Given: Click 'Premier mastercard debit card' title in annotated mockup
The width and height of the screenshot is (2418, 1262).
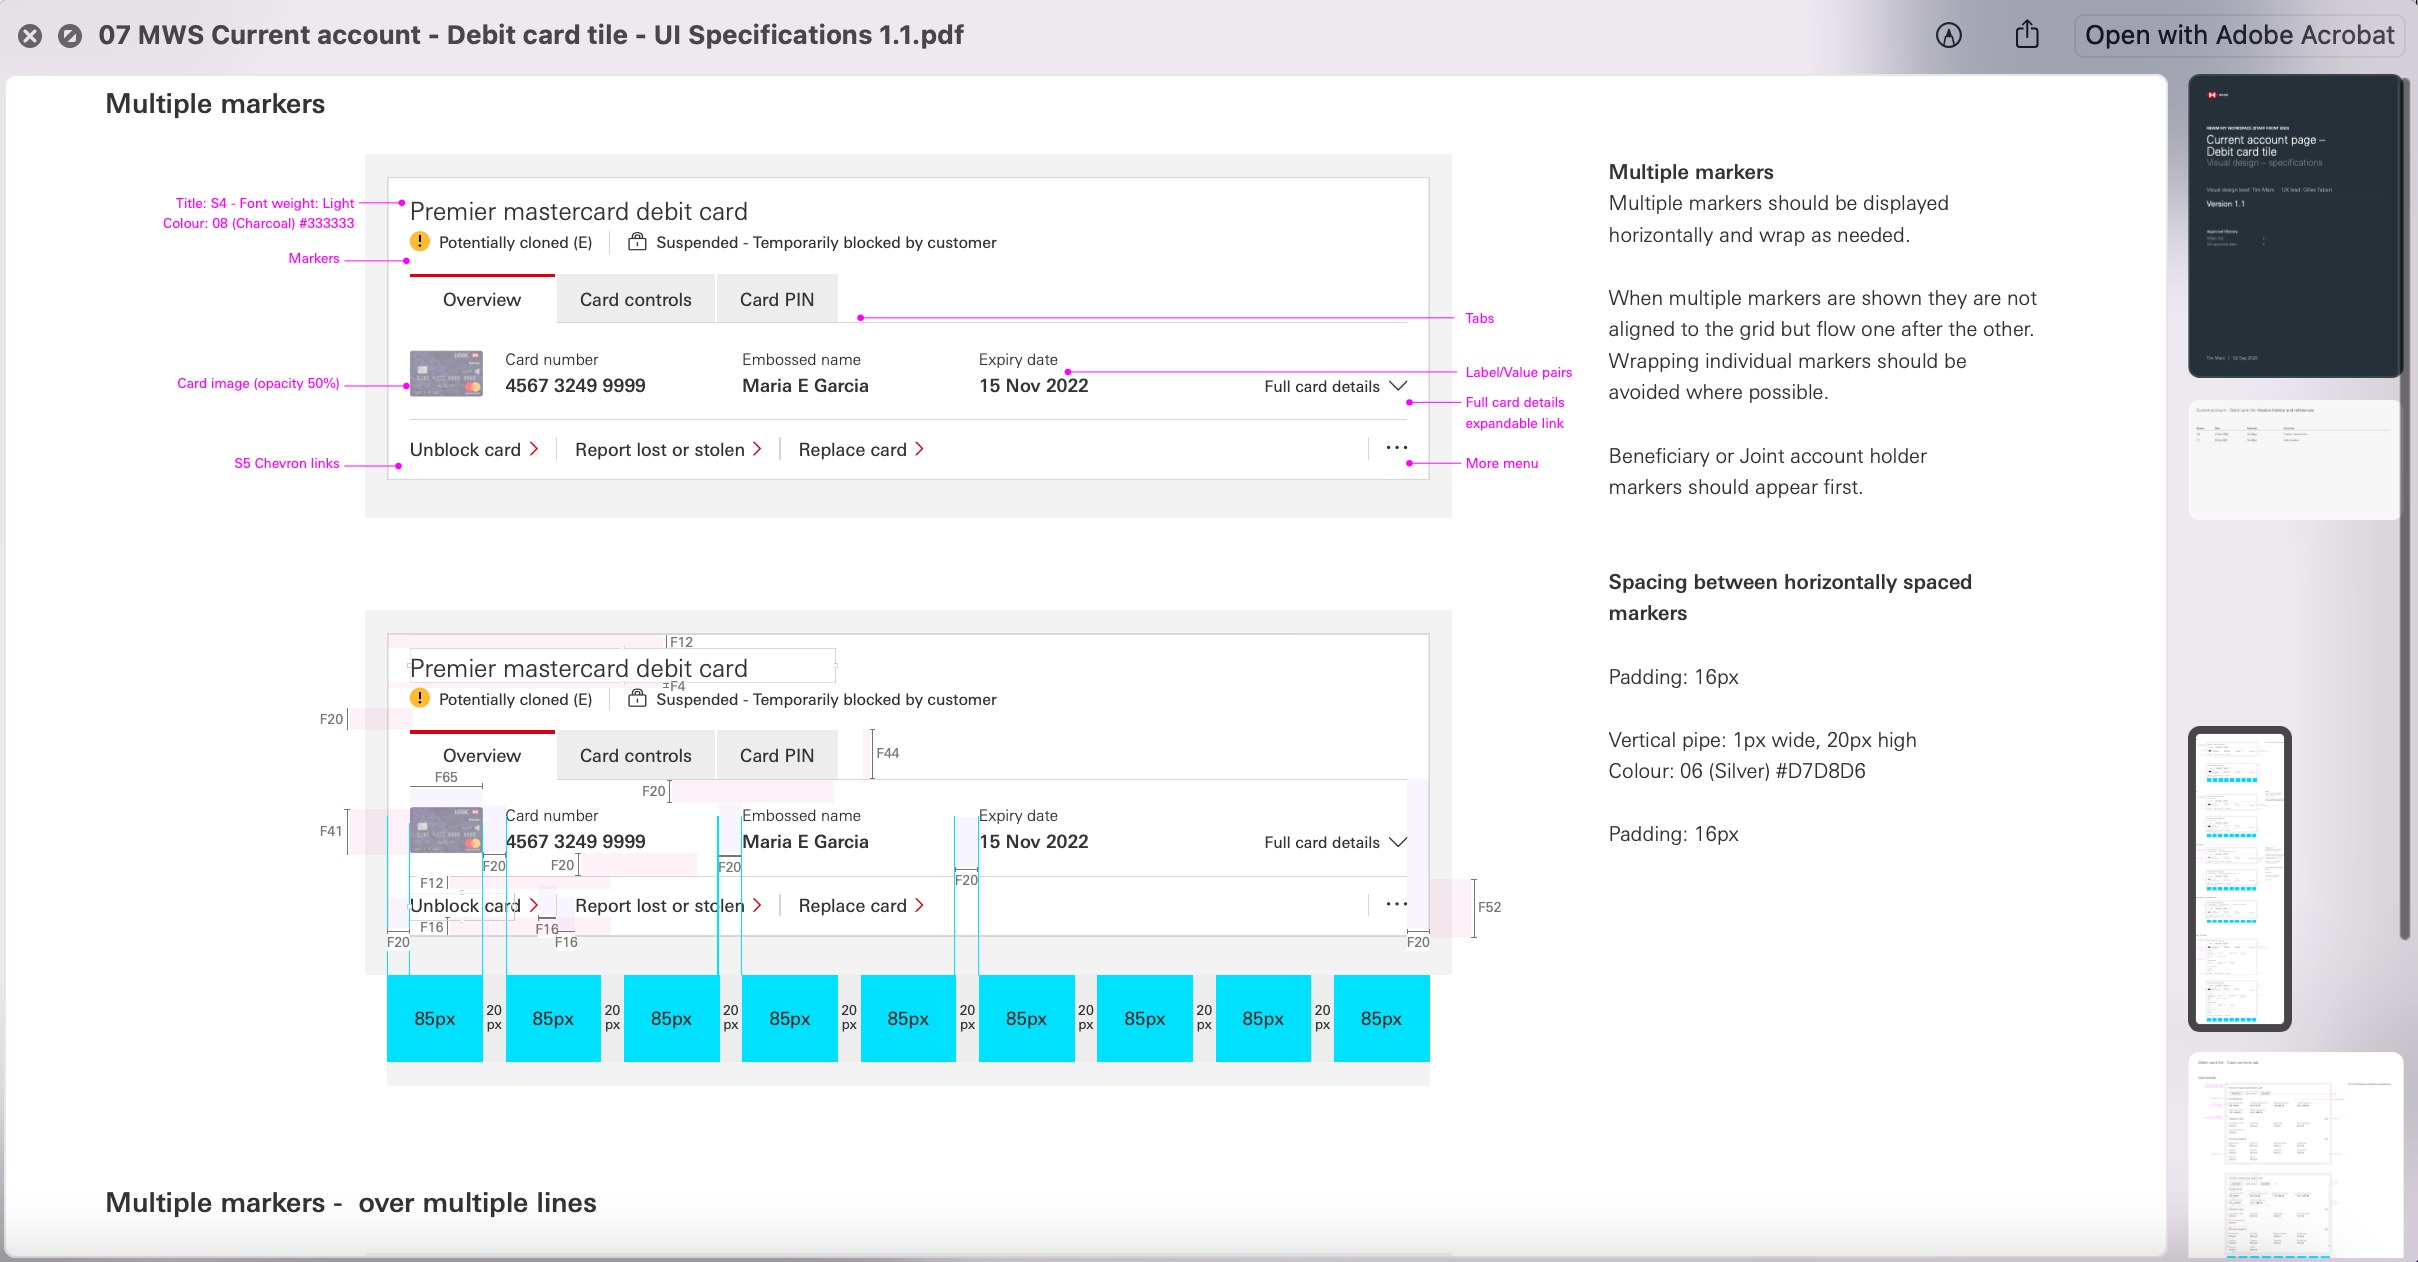Looking at the screenshot, I should [579, 212].
